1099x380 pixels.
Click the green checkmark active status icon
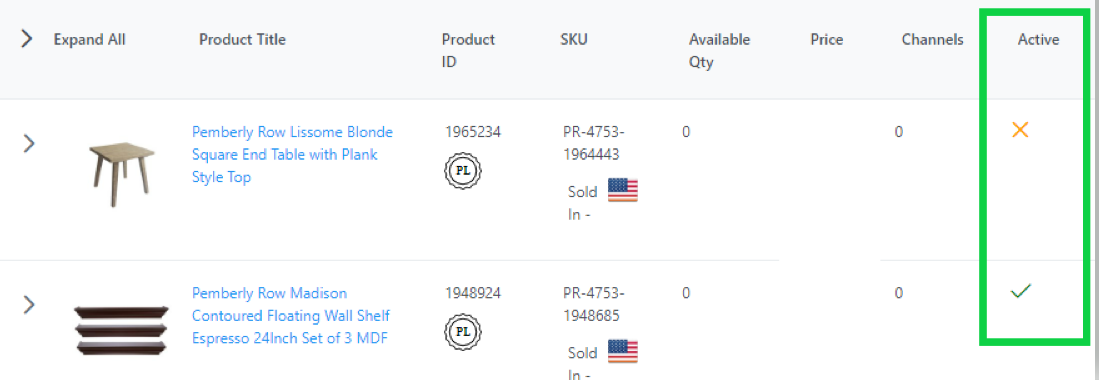[x=1020, y=291]
